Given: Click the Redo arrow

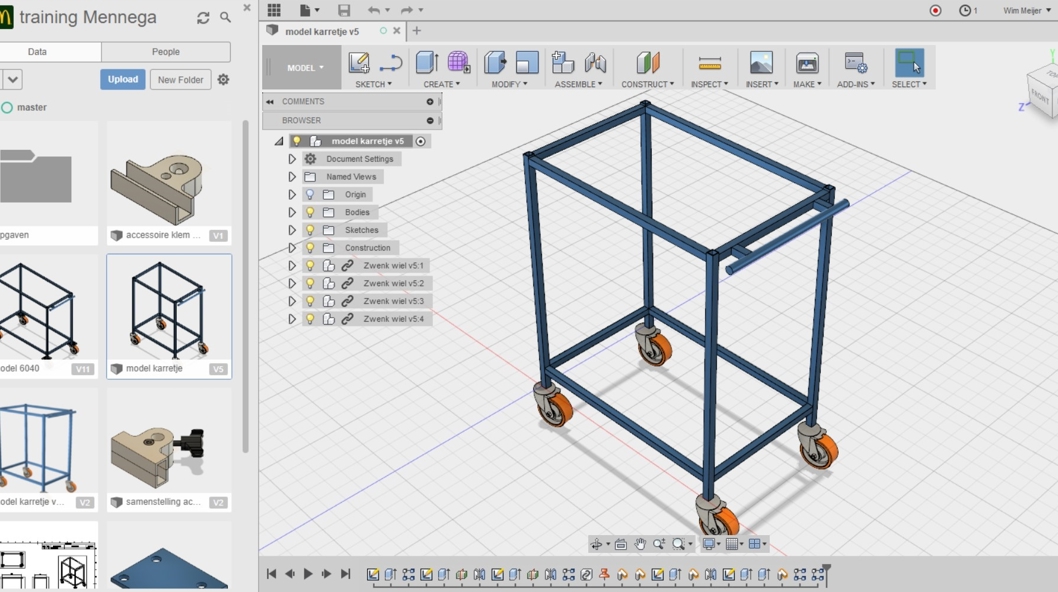Looking at the screenshot, I should (x=406, y=10).
